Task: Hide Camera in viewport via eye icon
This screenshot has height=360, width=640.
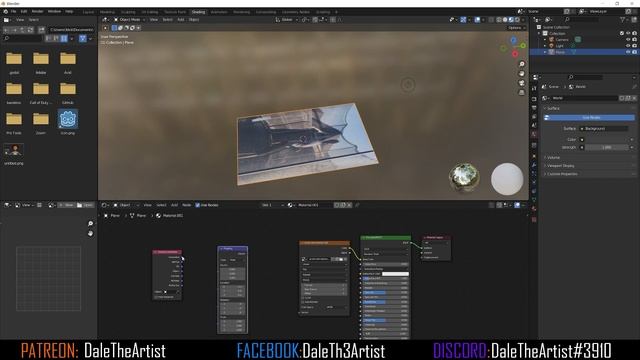Action: point(628,40)
